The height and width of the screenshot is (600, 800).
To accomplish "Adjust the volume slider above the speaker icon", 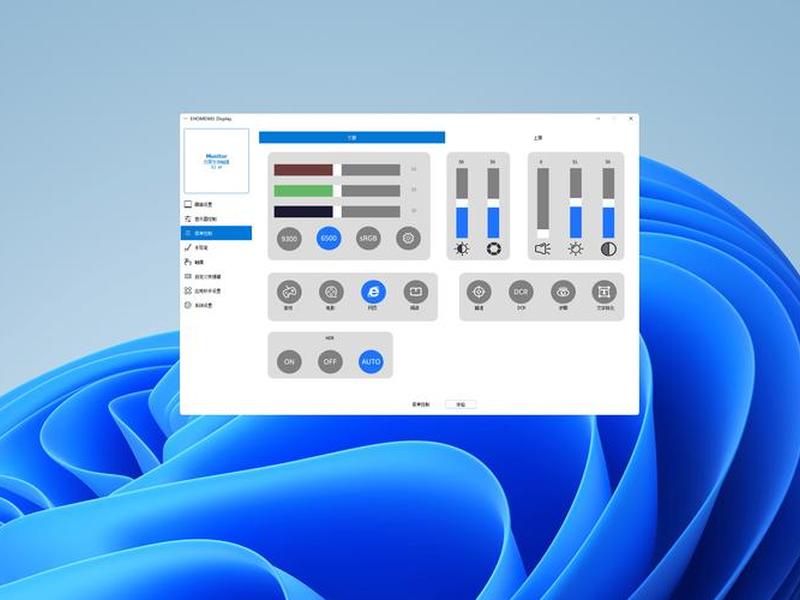I will (x=543, y=203).
